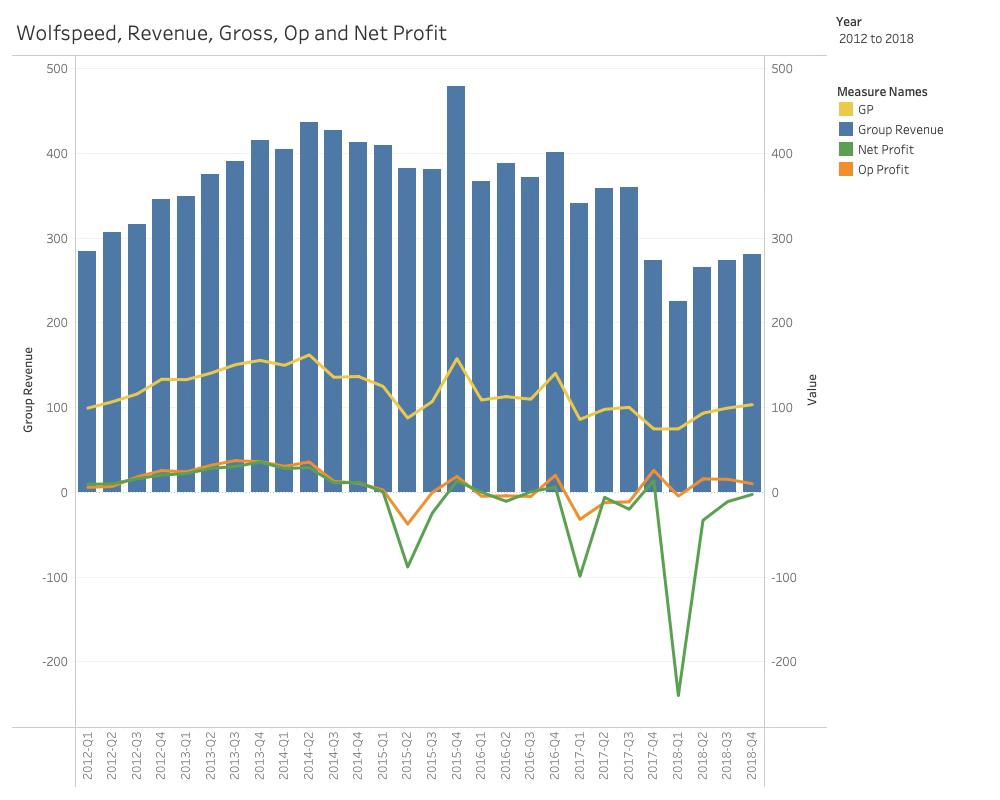Click GP line peak at 2015-Q4
1000x800 pixels.
pyautogui.click(x=457, y=359)
